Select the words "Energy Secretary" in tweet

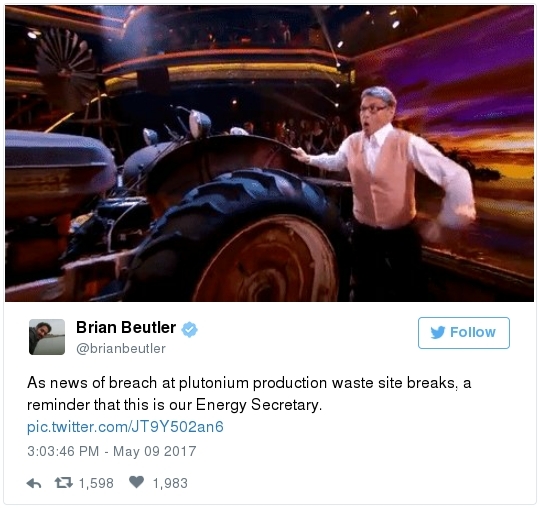[258, 404]
